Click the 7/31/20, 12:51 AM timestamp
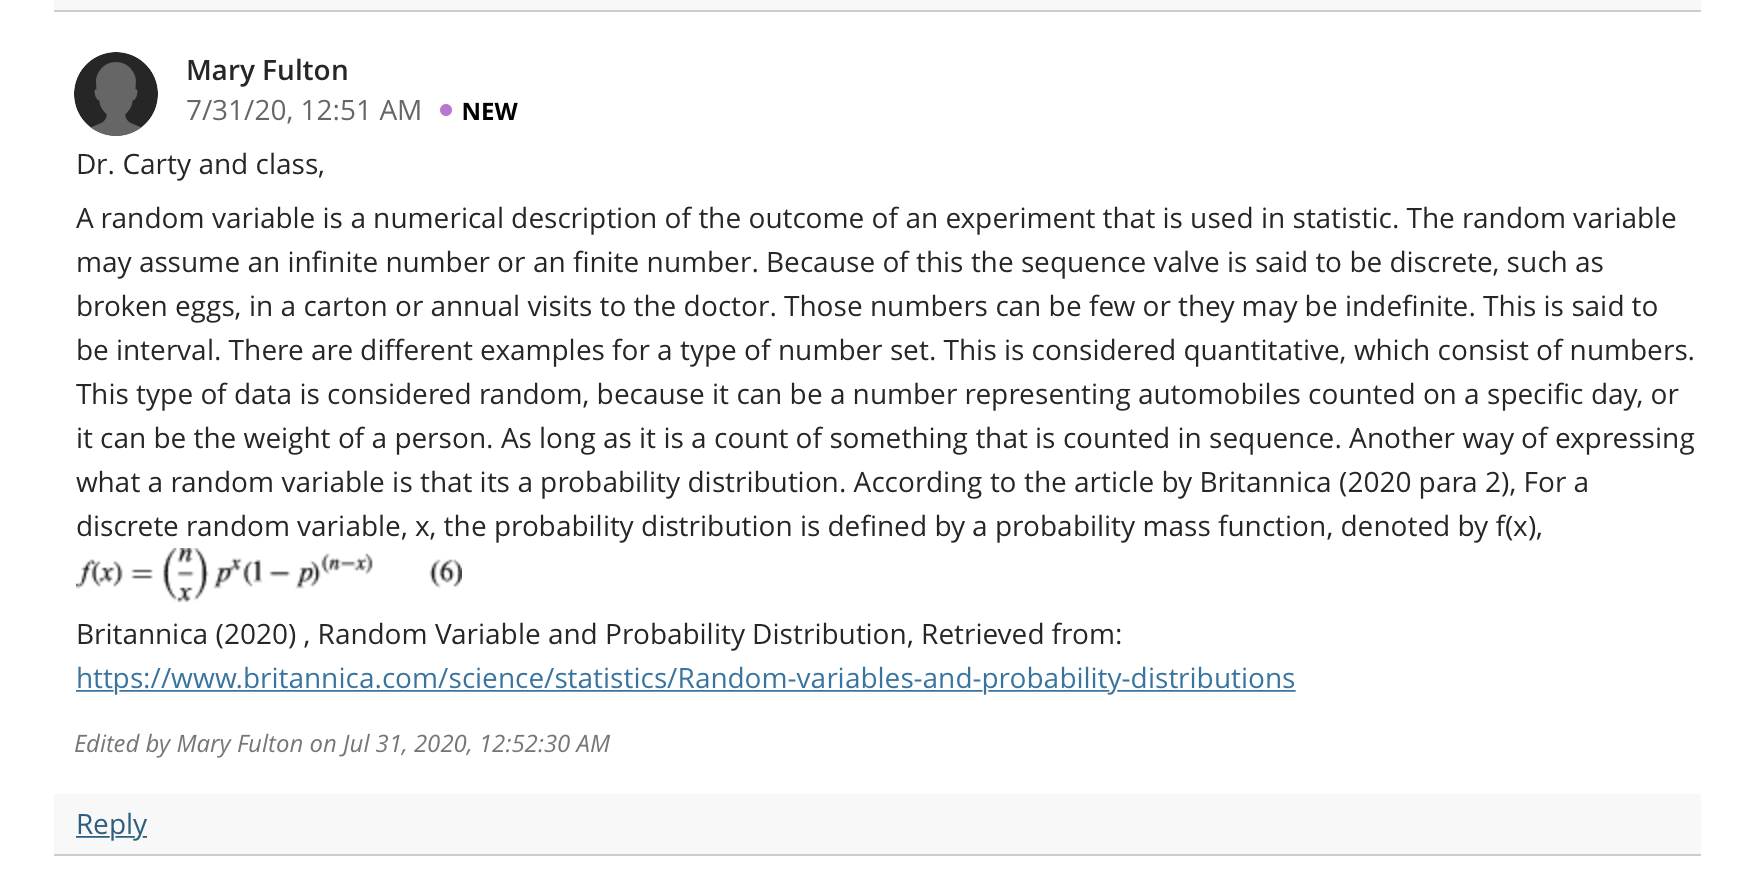1744x870 pixels. pos(304,110)
